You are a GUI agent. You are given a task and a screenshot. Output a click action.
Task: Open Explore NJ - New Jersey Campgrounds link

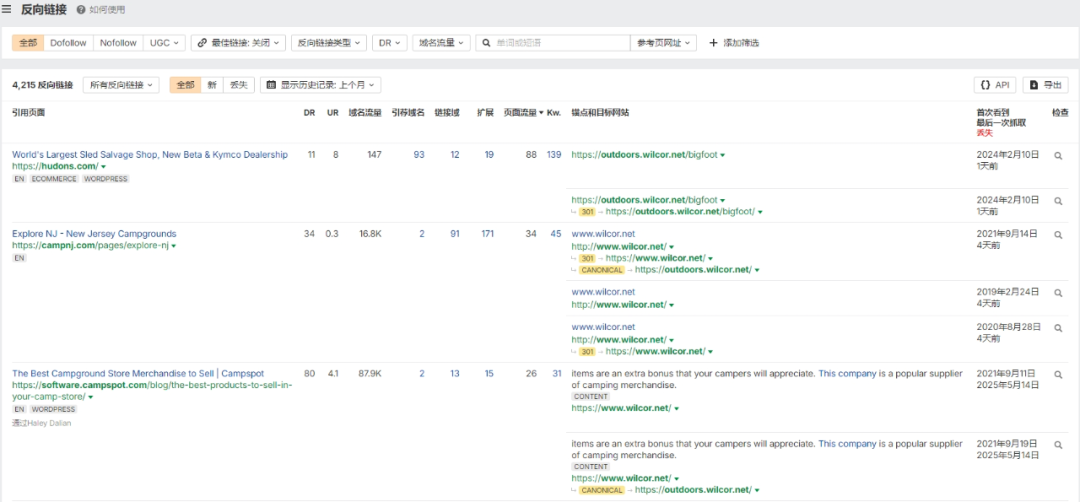[94, 234]
